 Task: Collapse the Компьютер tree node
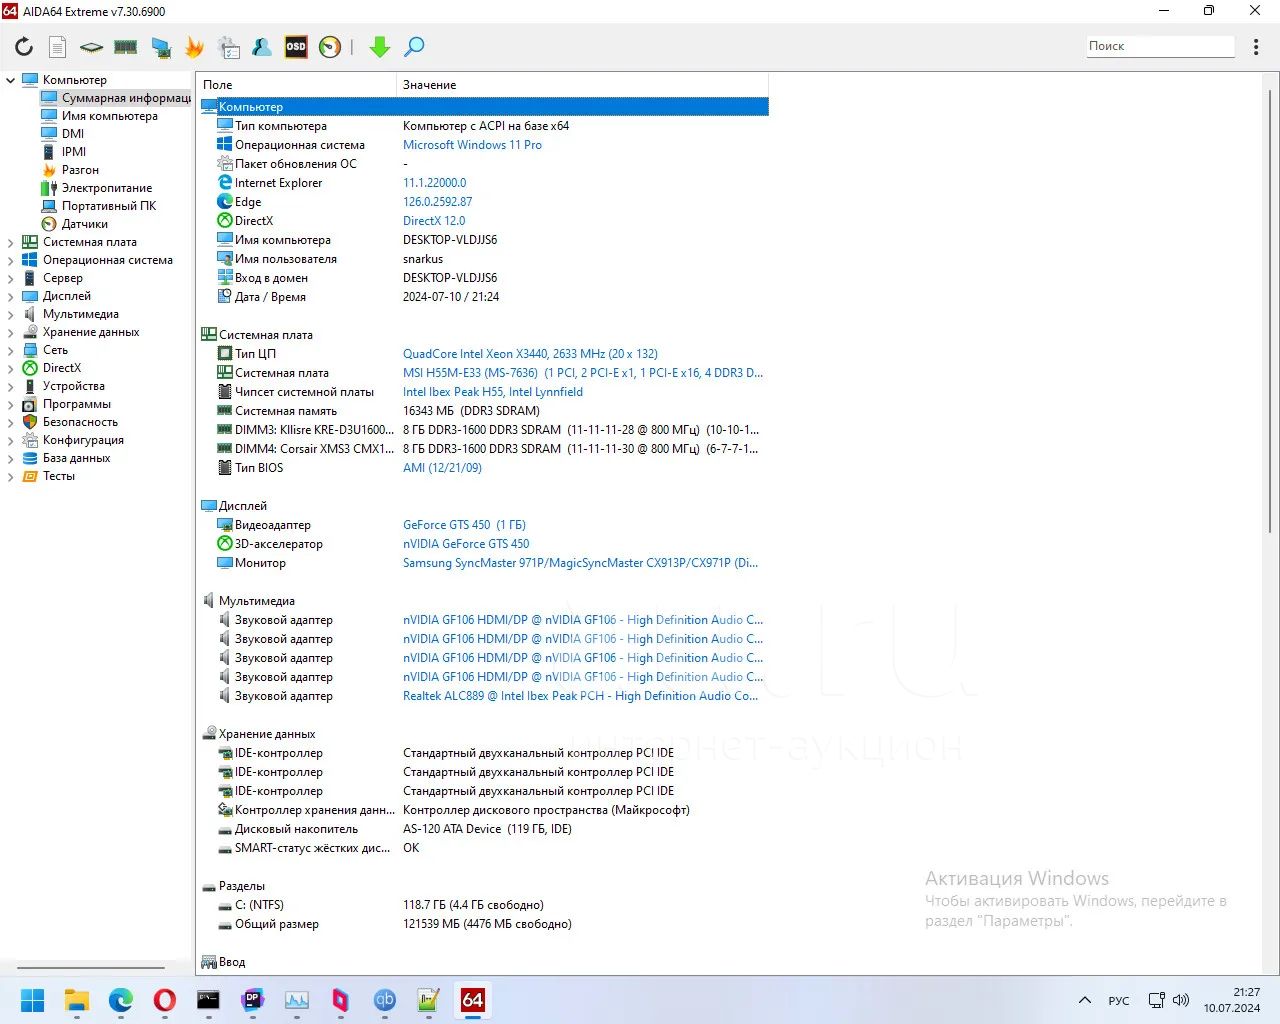click(x=11, y=80)
